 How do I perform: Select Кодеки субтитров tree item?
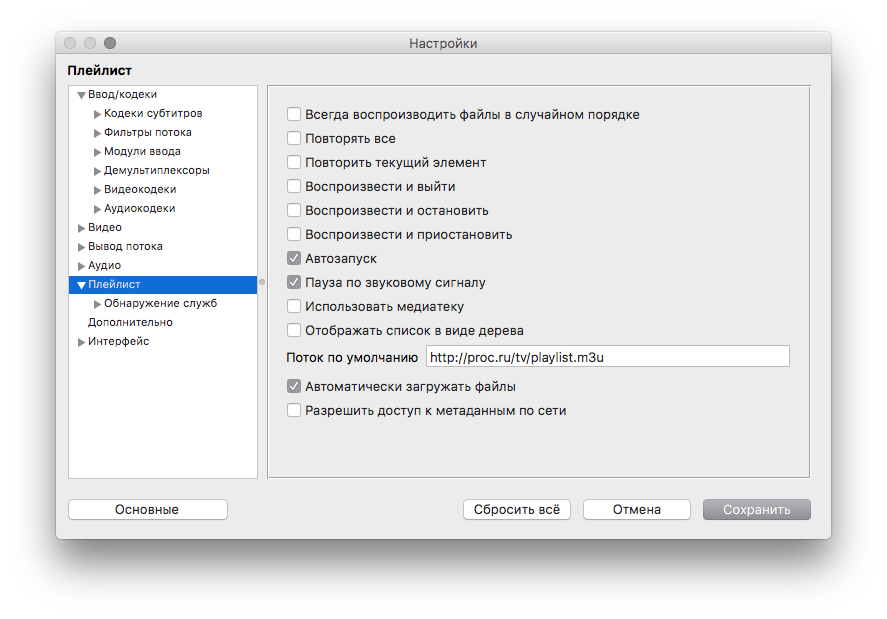(x=153, y=113)
